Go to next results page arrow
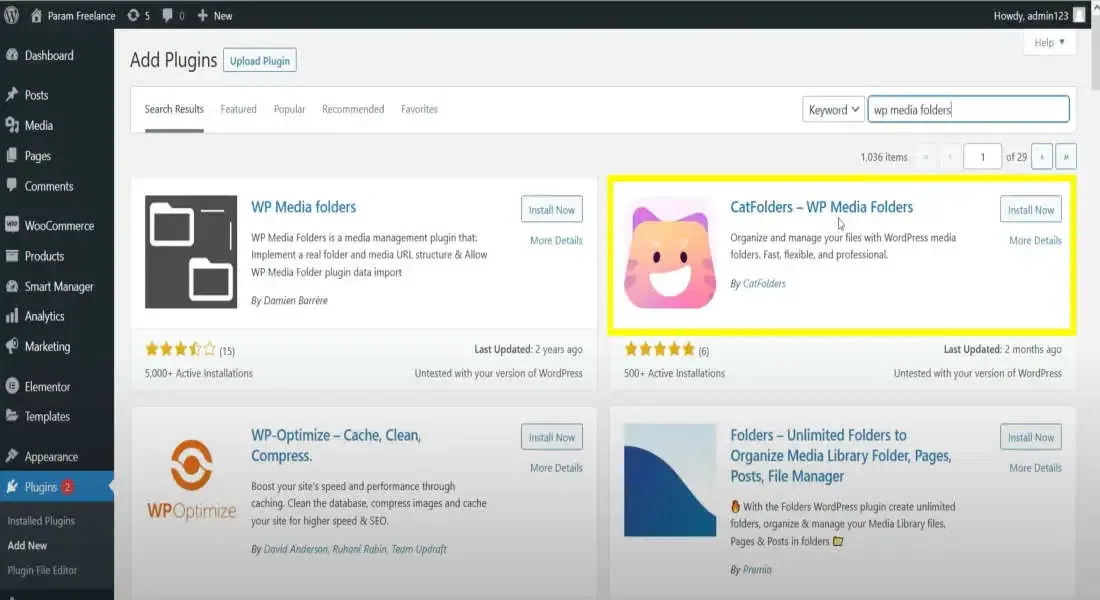The width and height of the screenshot is (1100, 600). [1042, 156]
